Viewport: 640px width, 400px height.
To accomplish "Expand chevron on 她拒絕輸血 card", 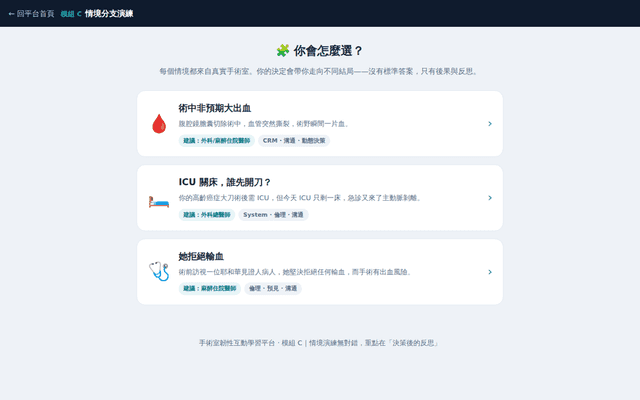I will [490, 272].
